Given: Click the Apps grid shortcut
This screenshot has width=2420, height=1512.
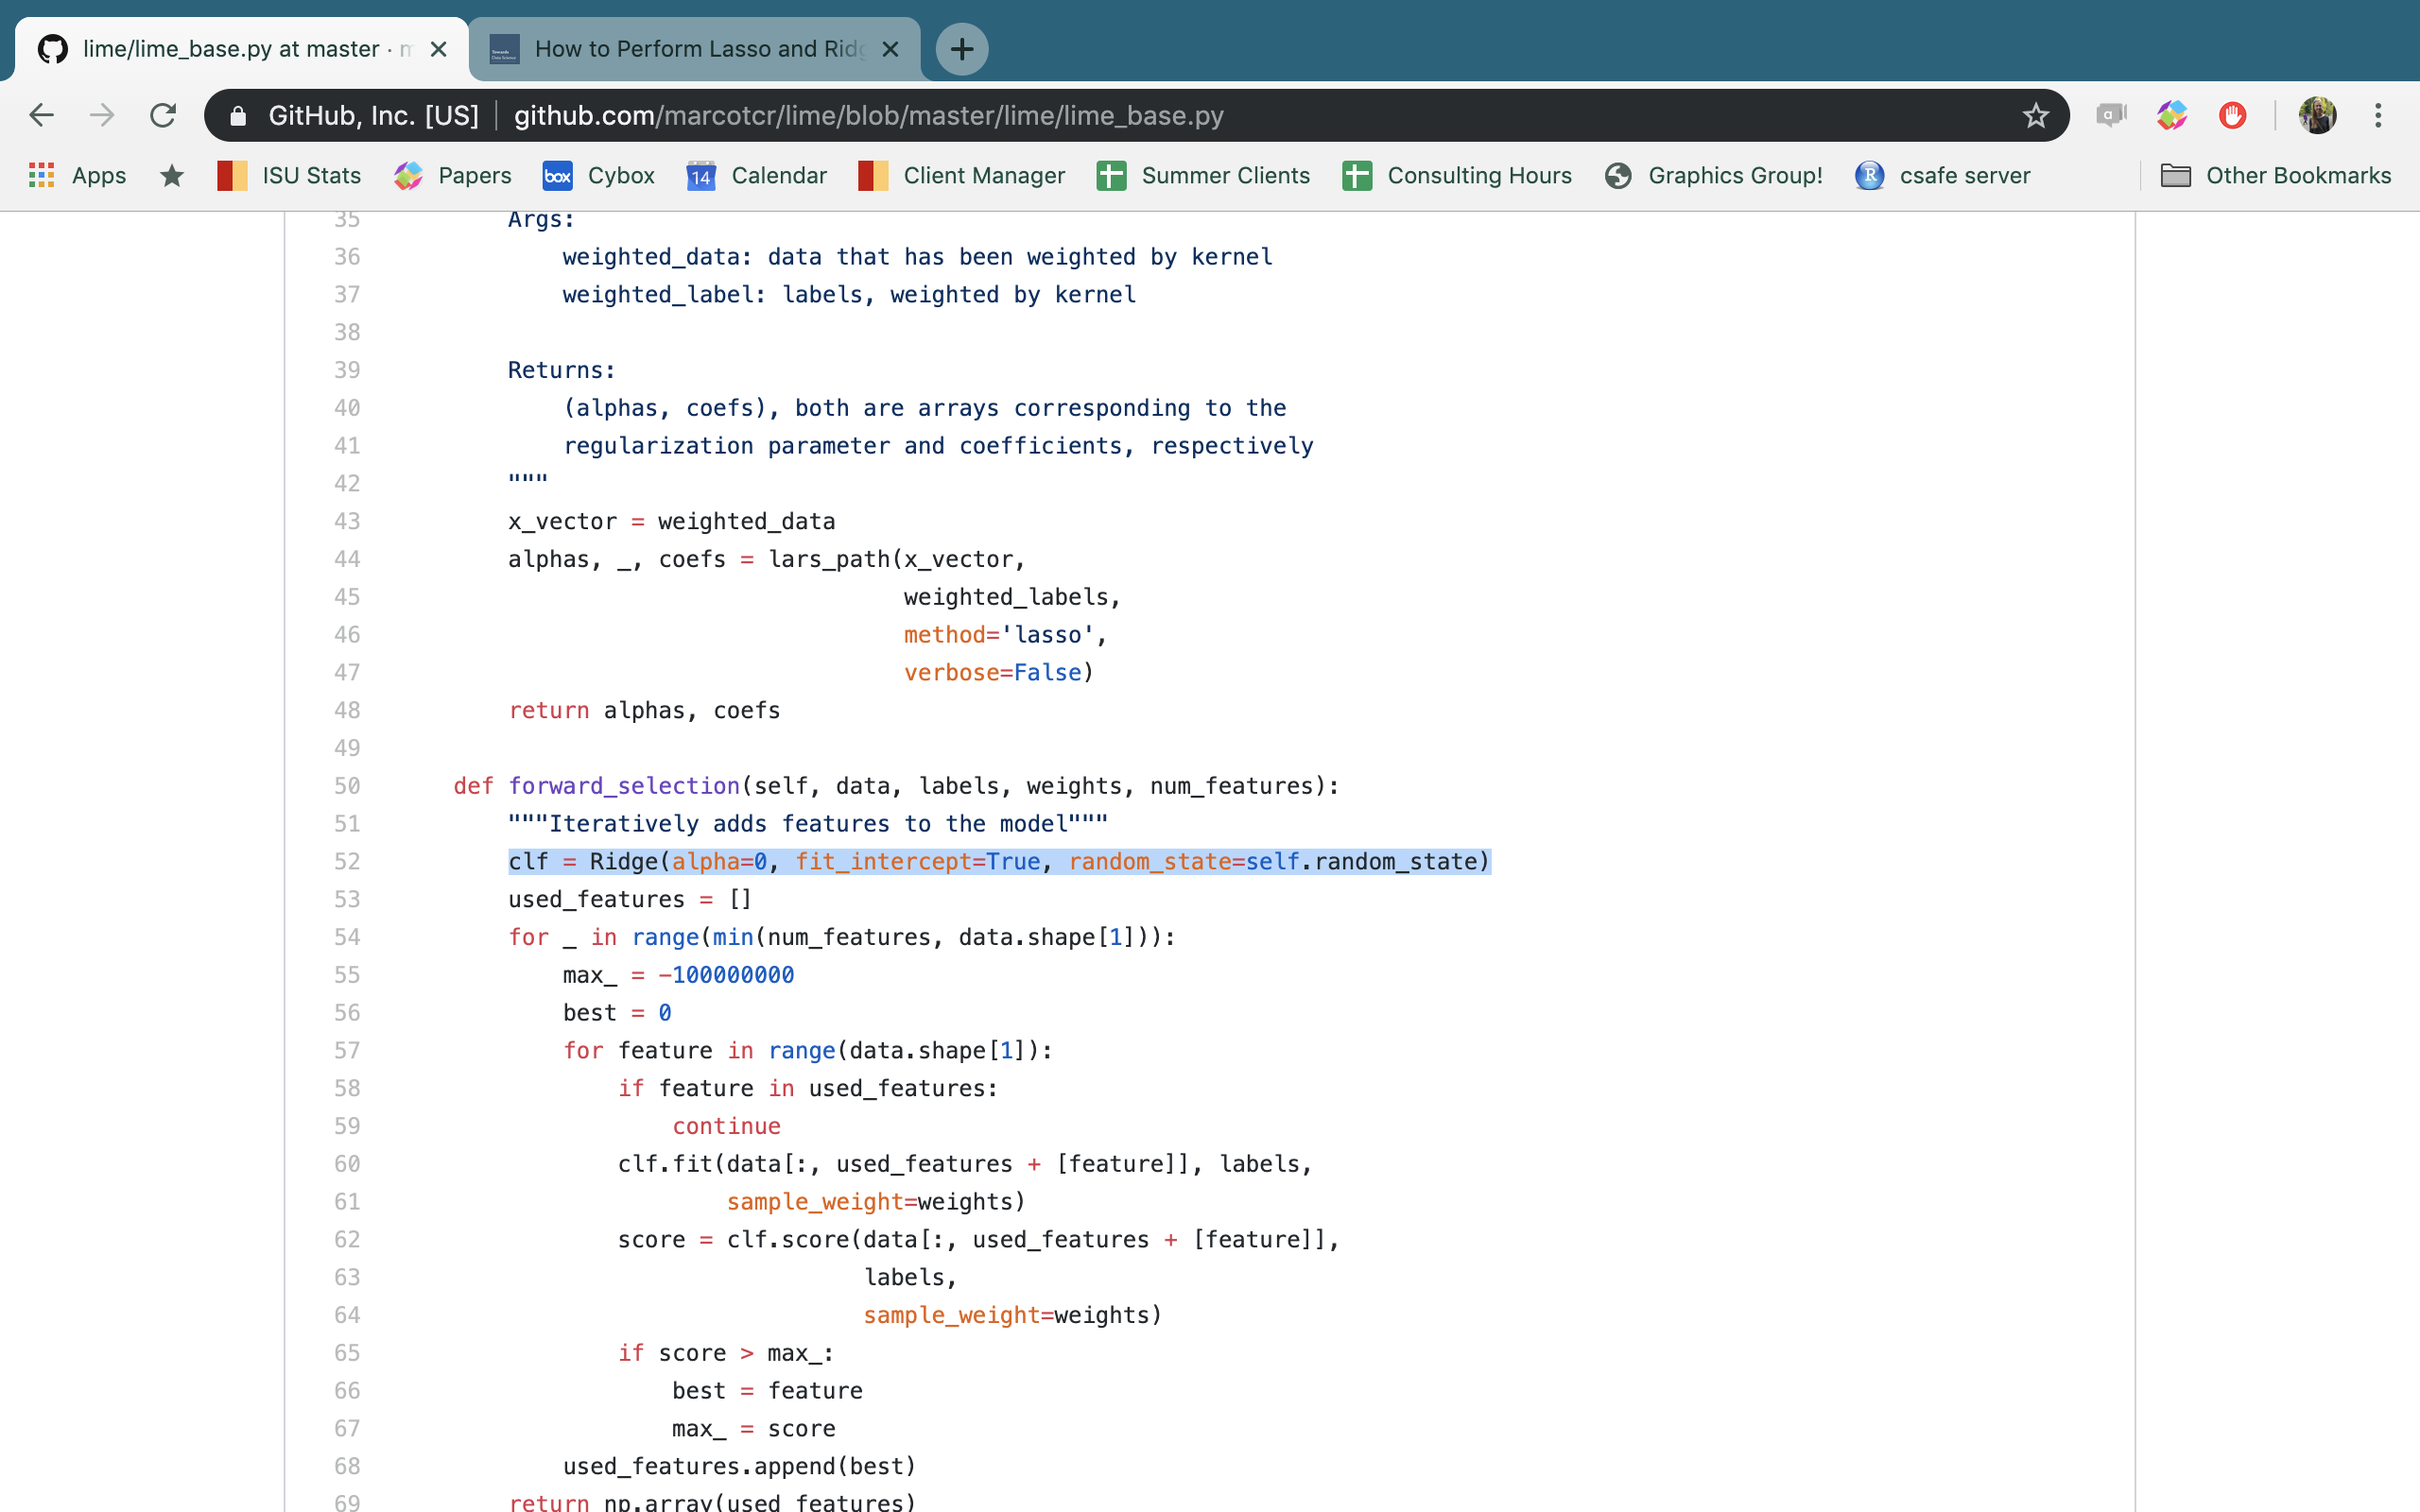Looking at the screenshot, I should [78, 175].
